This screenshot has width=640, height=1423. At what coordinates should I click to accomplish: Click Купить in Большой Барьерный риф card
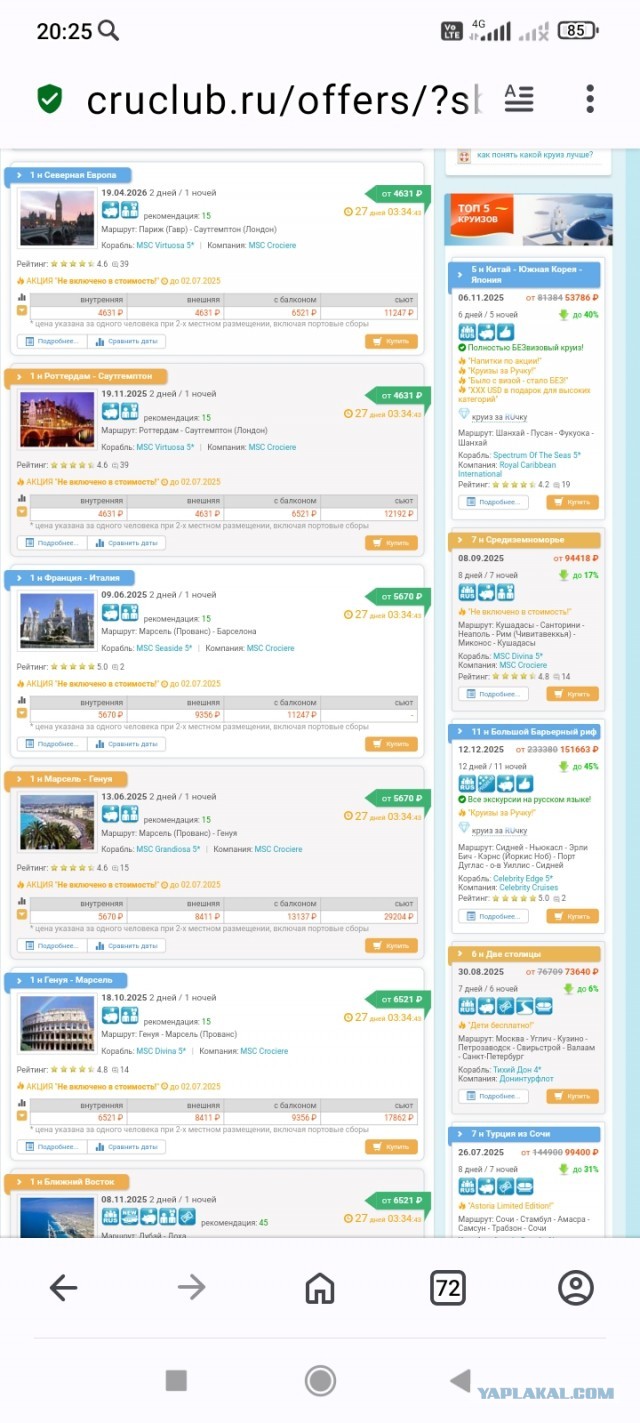[572, 916]
